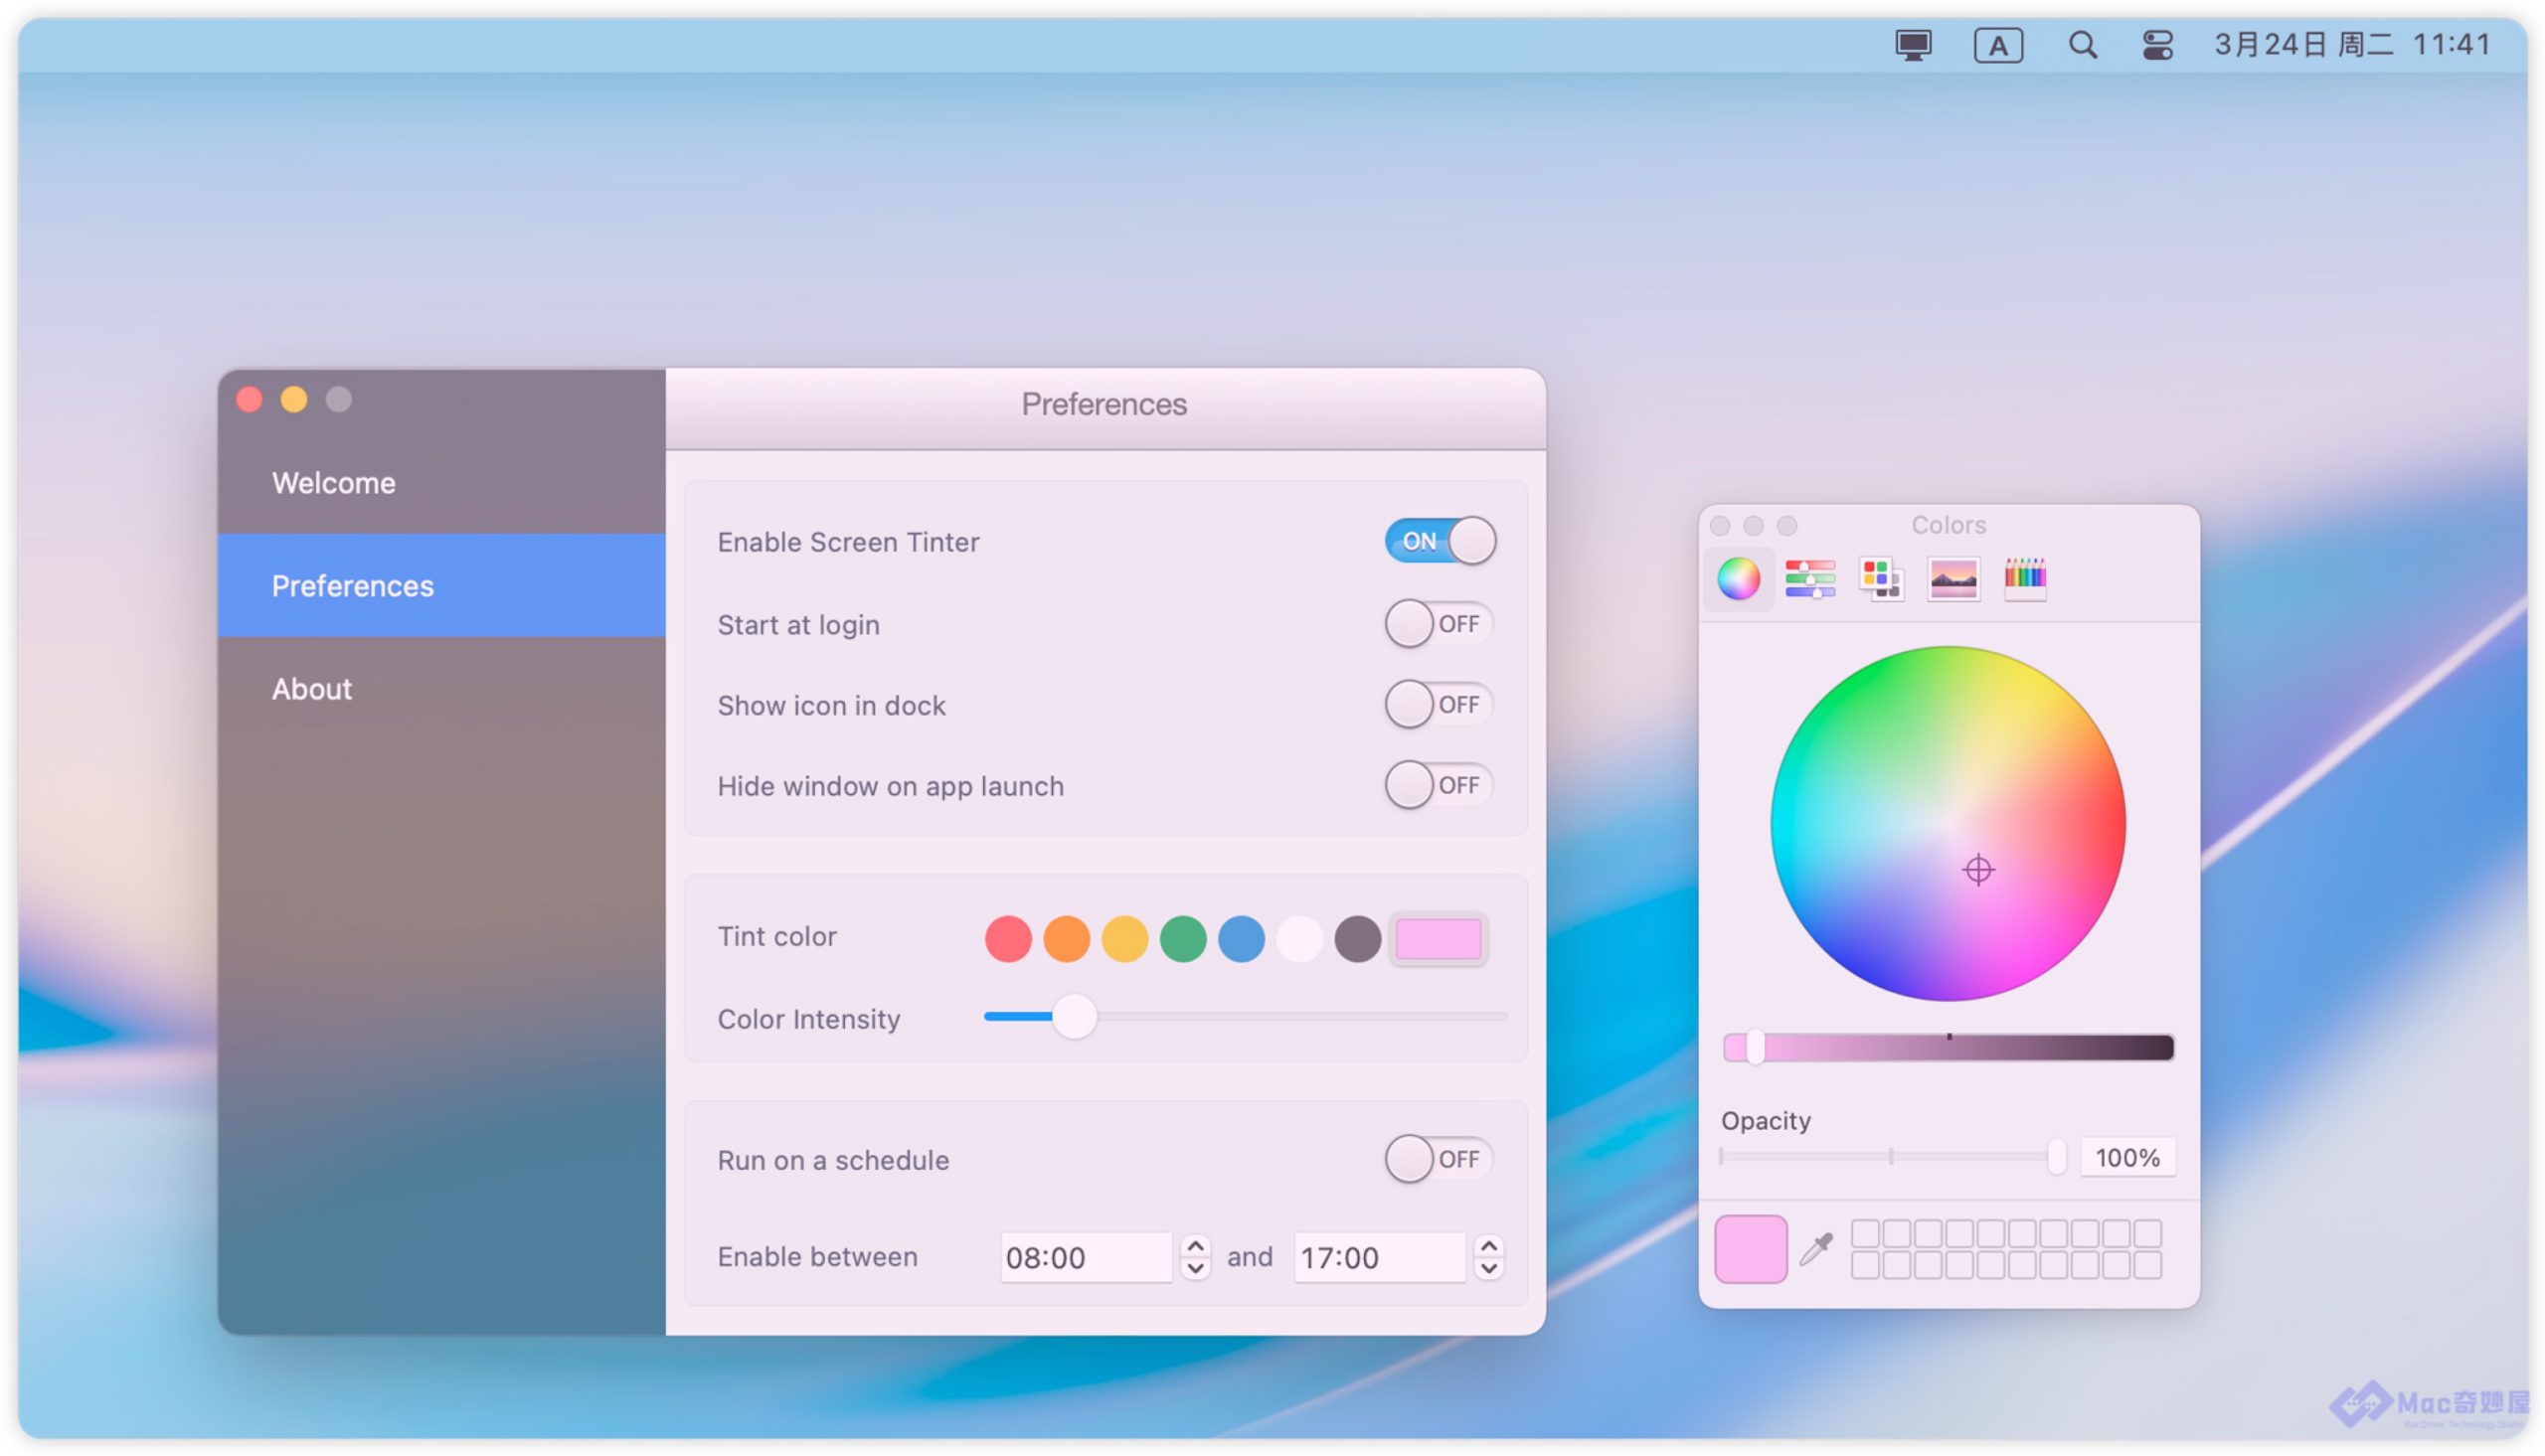This screenshot has height=1456, width=2545.
Task: Activate the eyedropper color sampler
Action: [x=1815, y=1249]
